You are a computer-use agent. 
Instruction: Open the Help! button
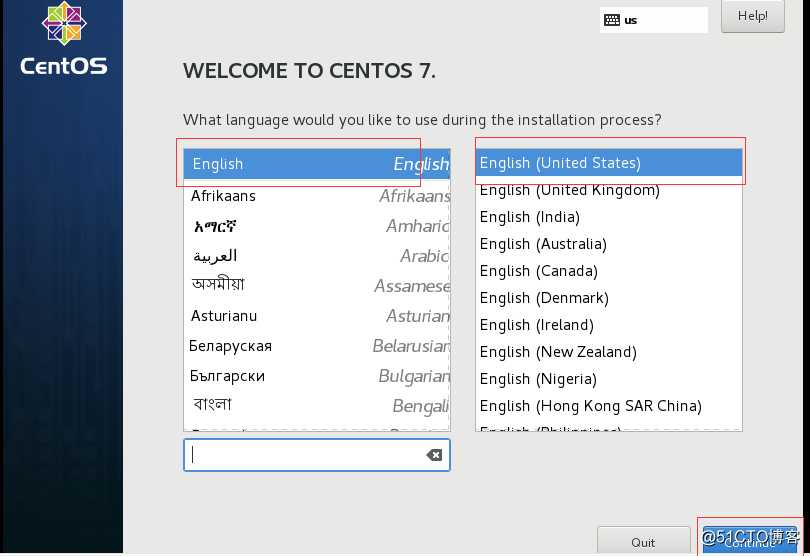click(753, 16)
